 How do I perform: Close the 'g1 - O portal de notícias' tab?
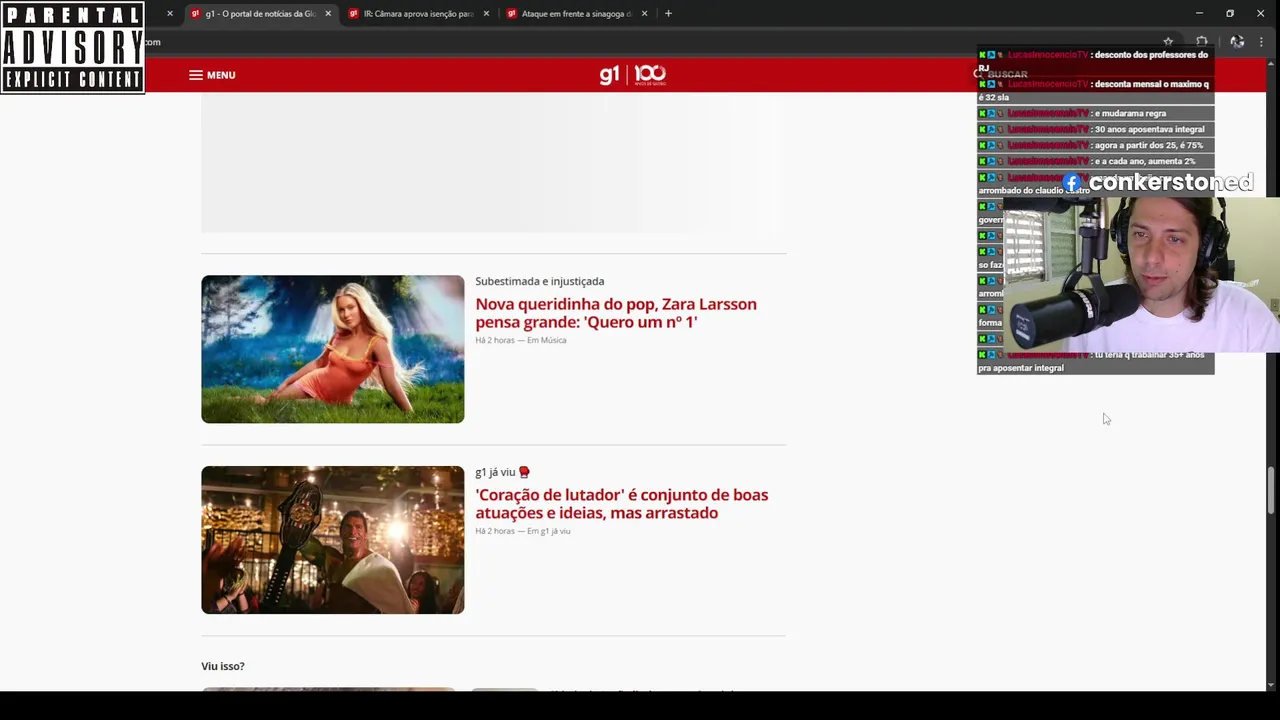[328, 14]
